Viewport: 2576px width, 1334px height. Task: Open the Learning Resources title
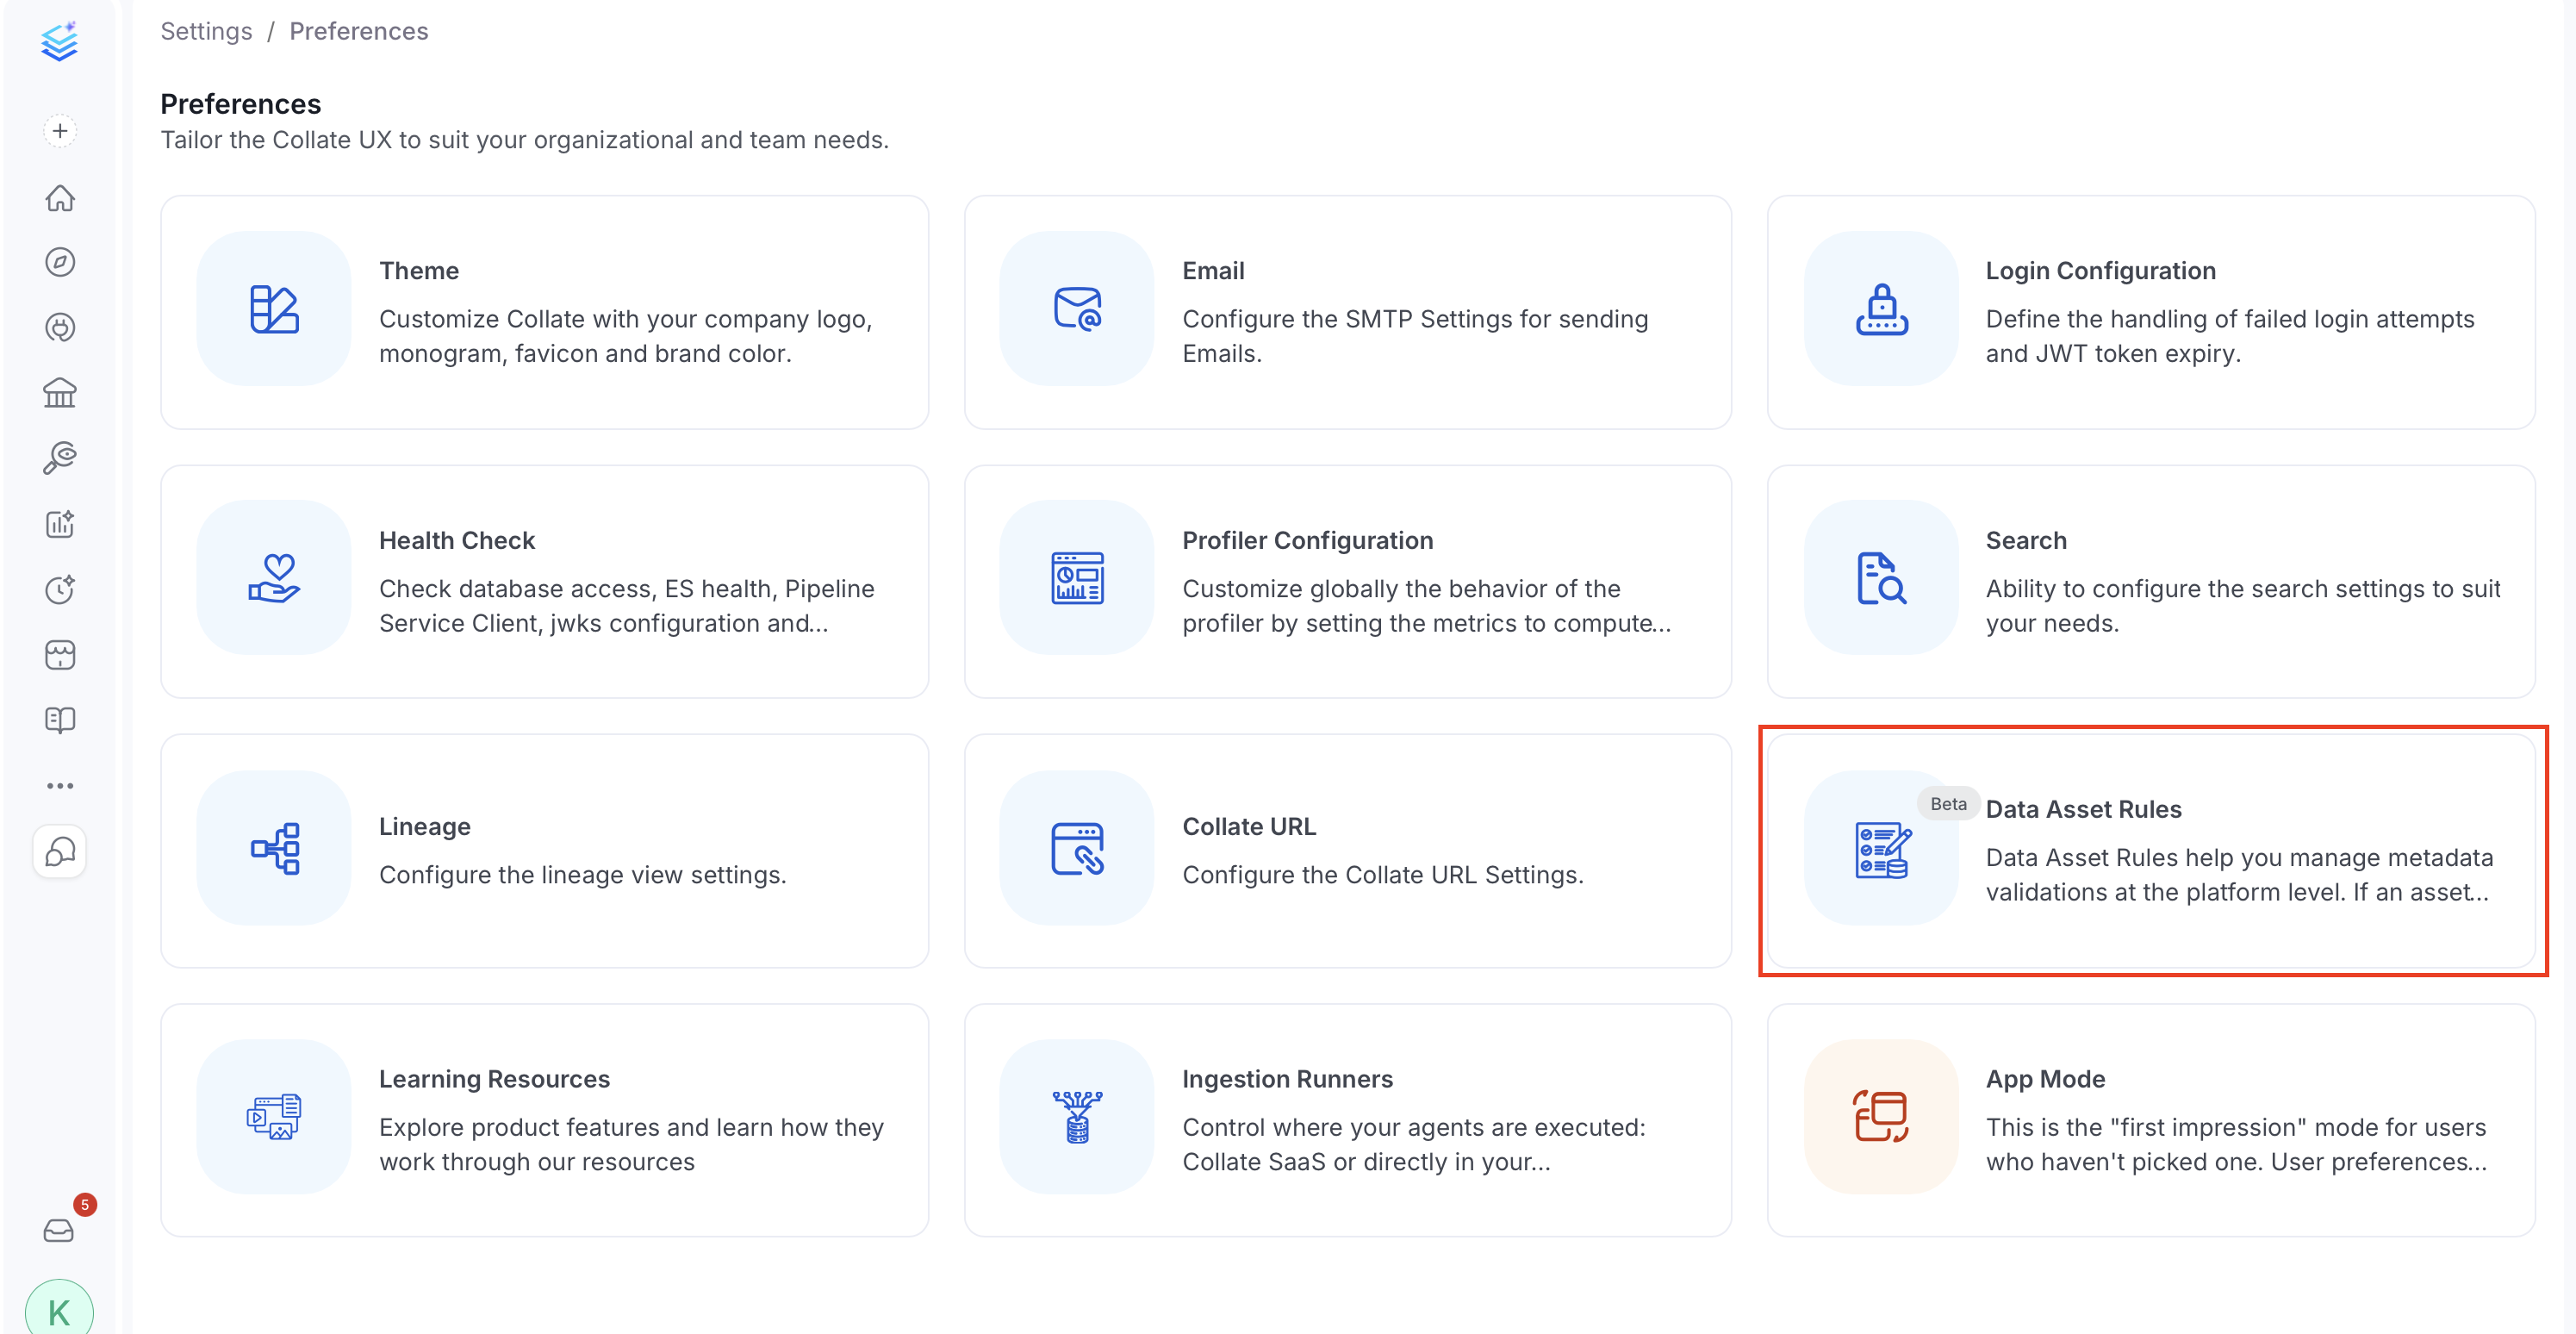tap(494, 1079)
